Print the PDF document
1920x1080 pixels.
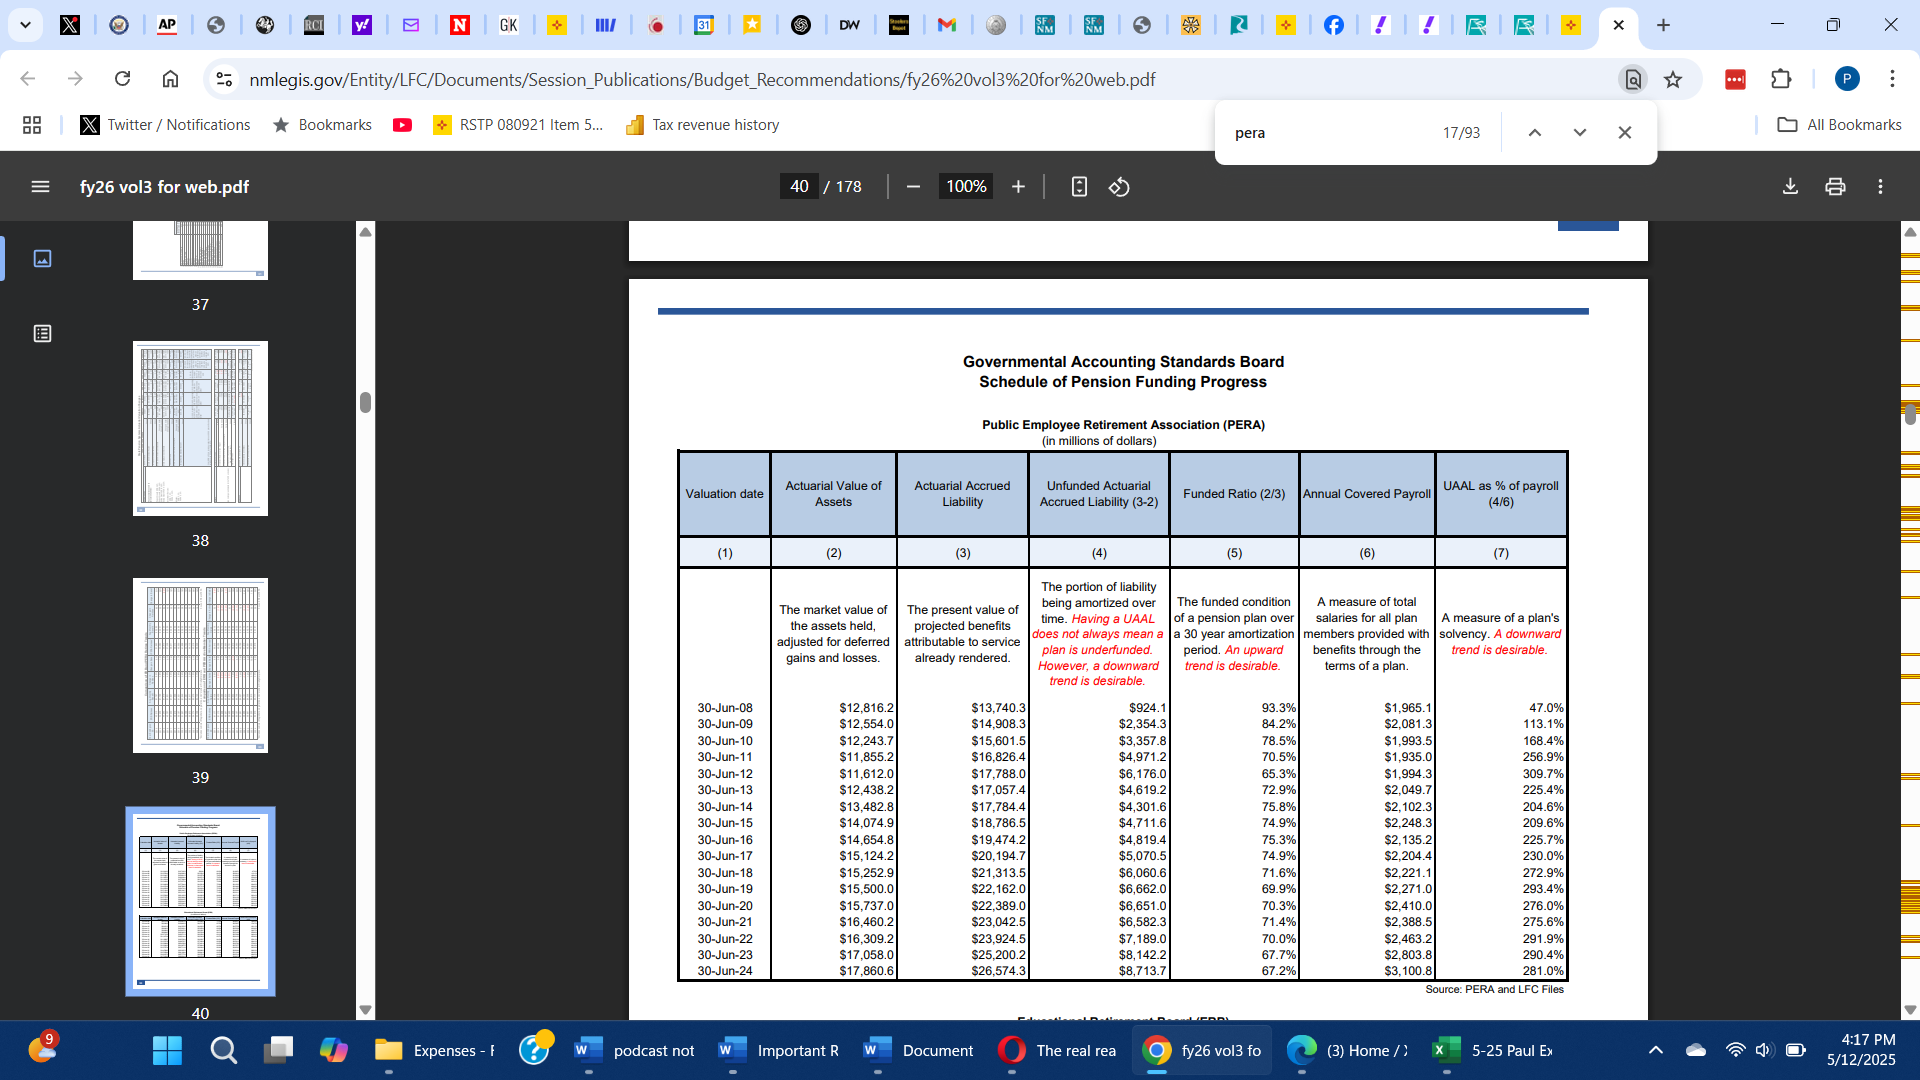pyautogui.click(x=1835, y=187)
